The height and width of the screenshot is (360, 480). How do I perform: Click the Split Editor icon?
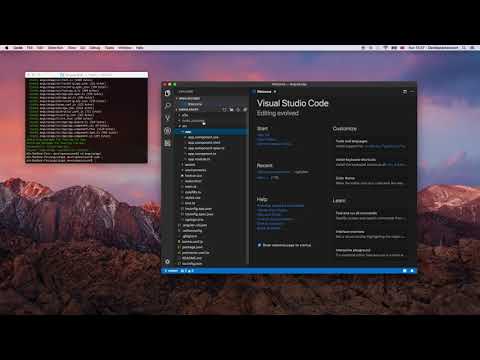pos(405,92)
